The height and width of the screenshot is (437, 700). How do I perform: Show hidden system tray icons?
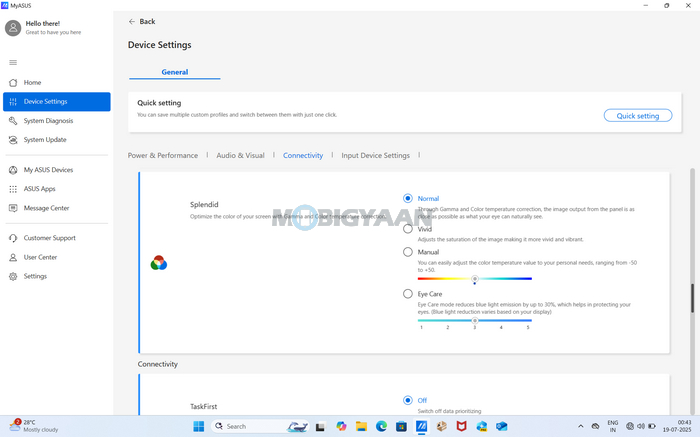pyautogui.click(x=580, y=426)
